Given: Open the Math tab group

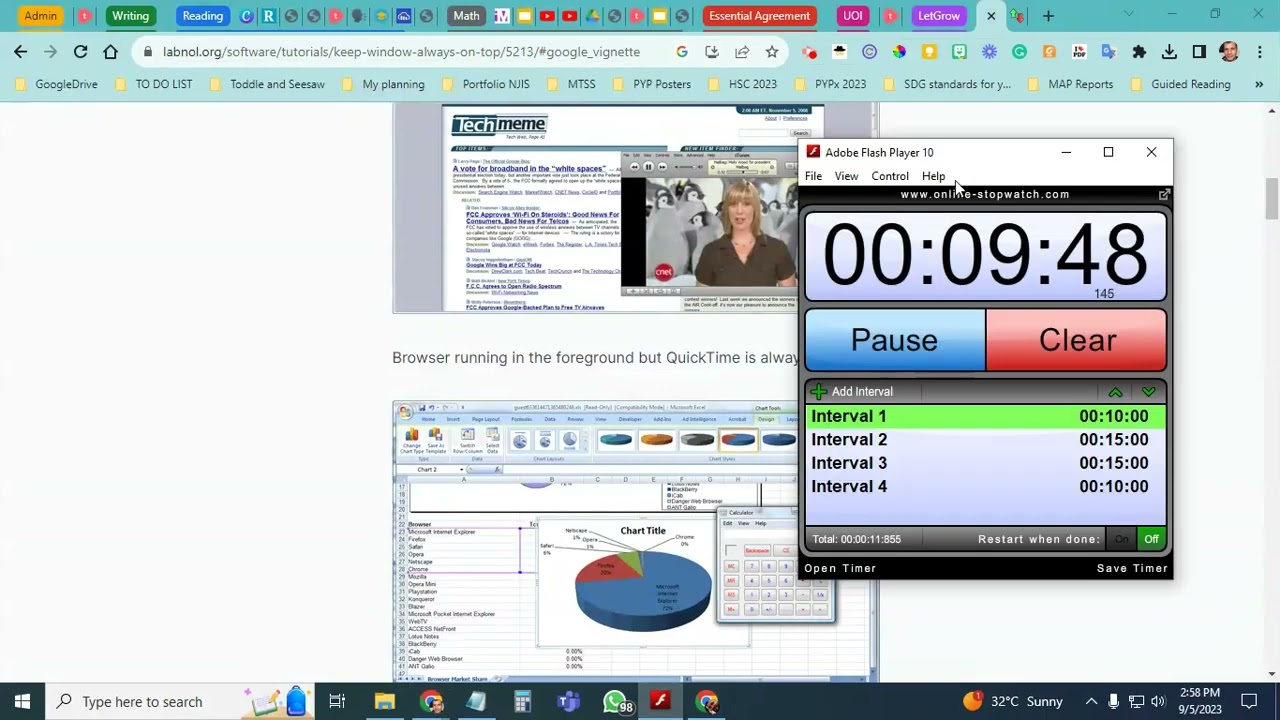Looking at the screenshot, I should (x=466, y=16).
